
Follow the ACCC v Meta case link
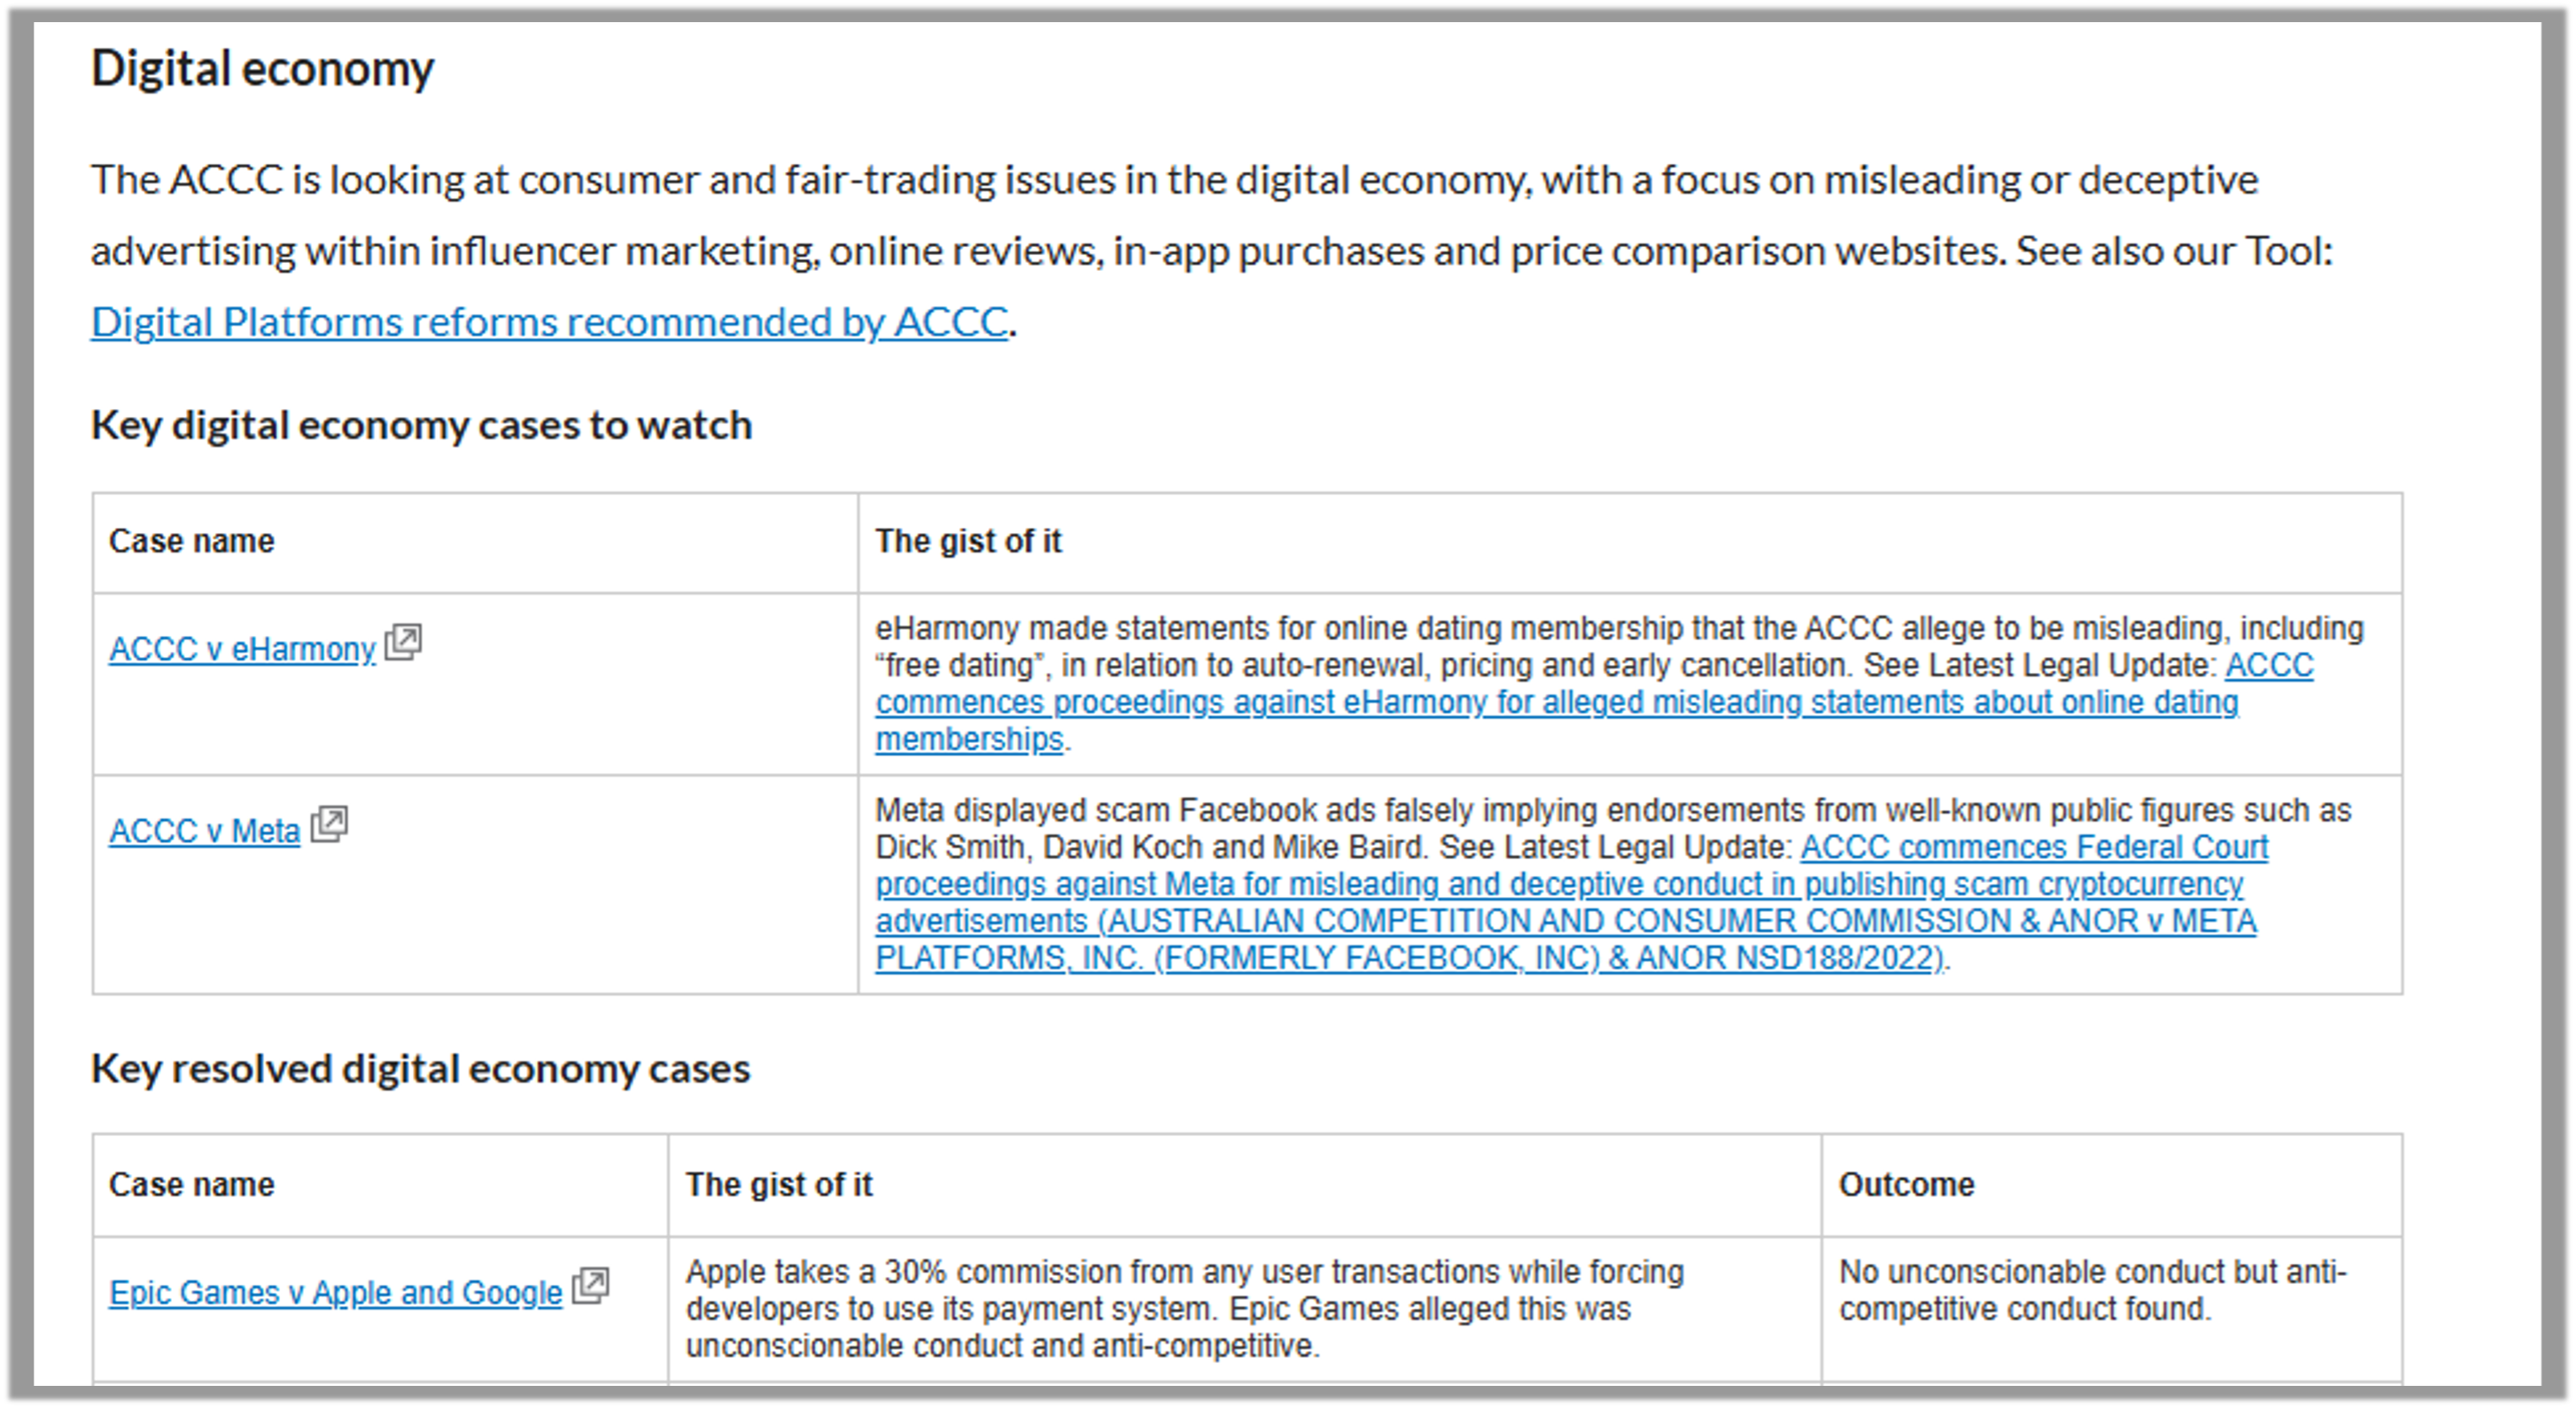point(204,831)
